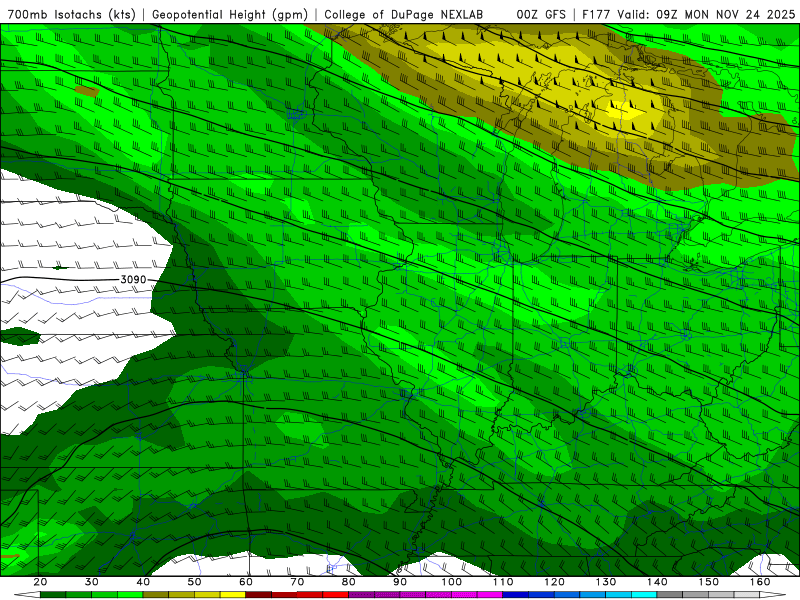This screenshot has width=800, height=600.
Task: Click the "700mb Isotachs (kts)" title text
Action: point(71,14)
